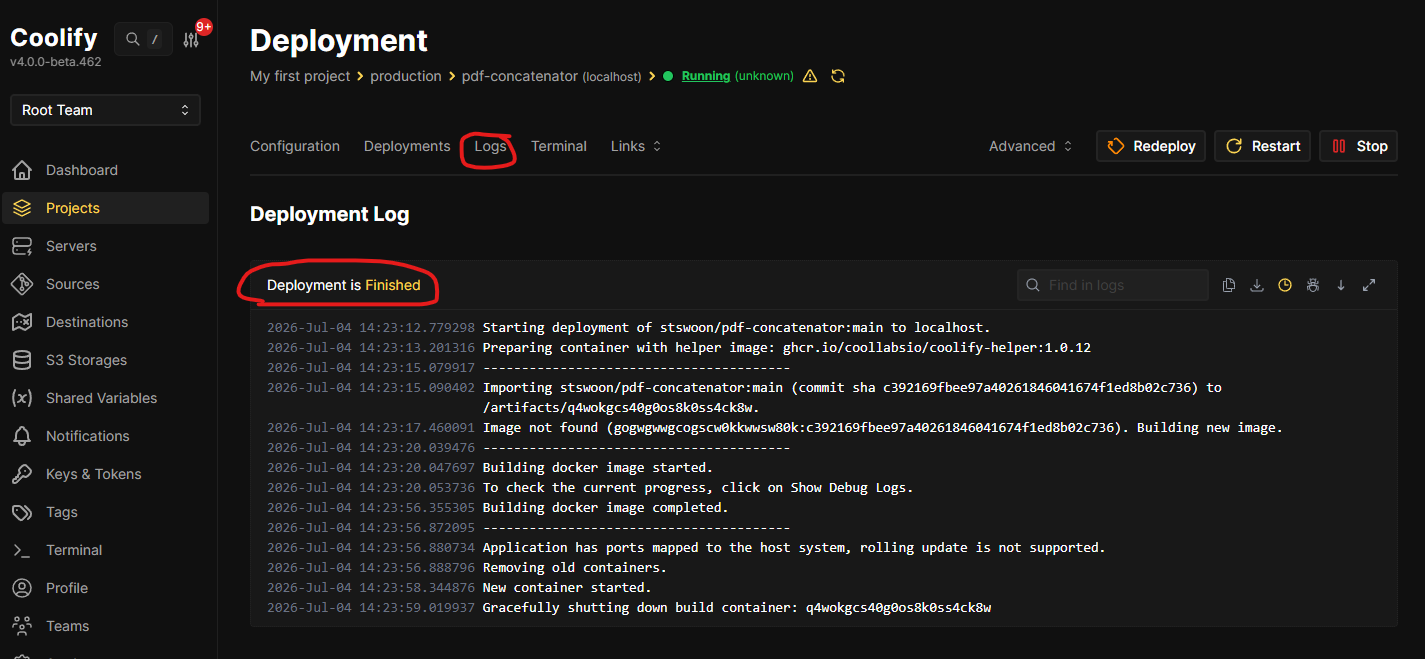Viewport: 1425px width, 659px height.
Task: Open Projects in the sidebar
Action: [105, 208]
